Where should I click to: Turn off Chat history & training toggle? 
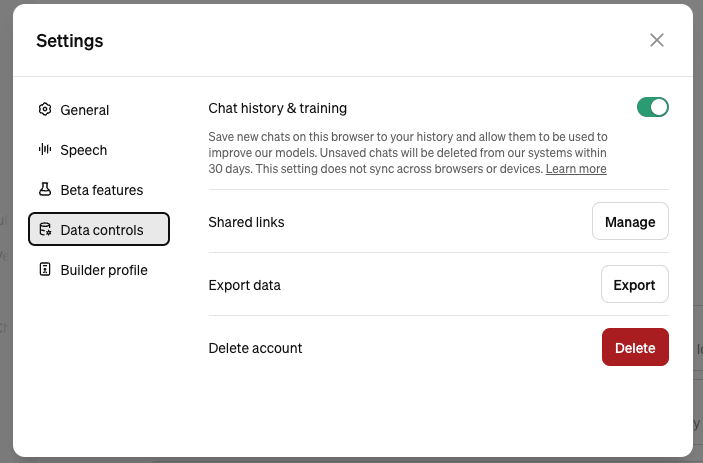(x=653, y=107)
